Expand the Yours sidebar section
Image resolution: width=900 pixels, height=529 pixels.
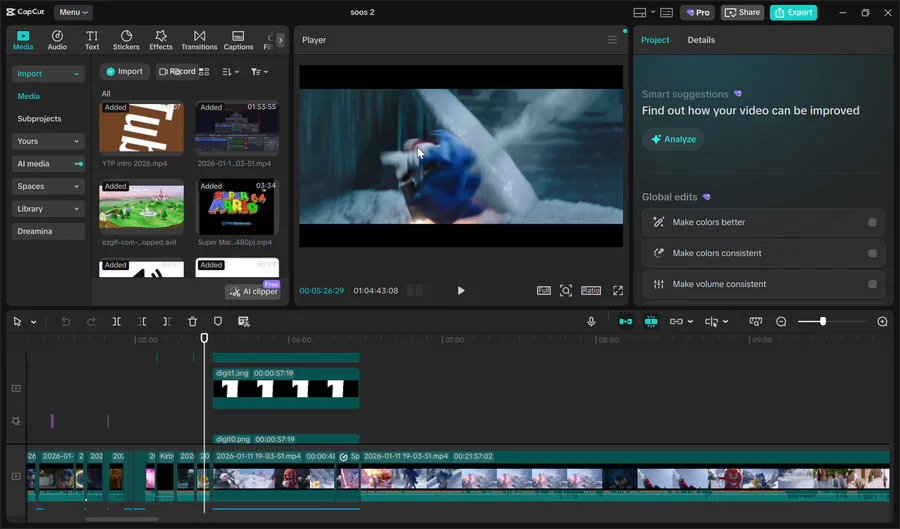click(x=48, y=141)
